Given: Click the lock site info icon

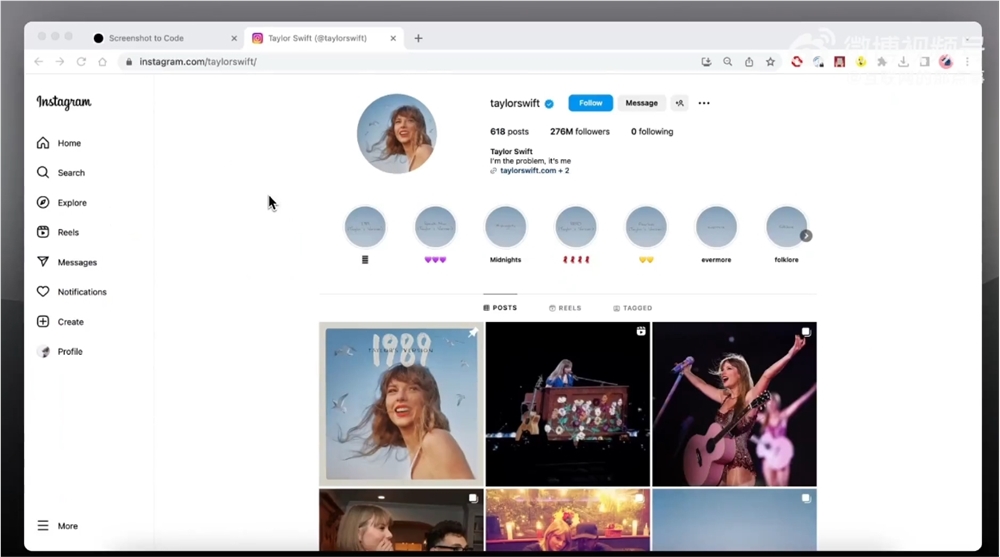Looking at the screenshot, I should (129, 62).
